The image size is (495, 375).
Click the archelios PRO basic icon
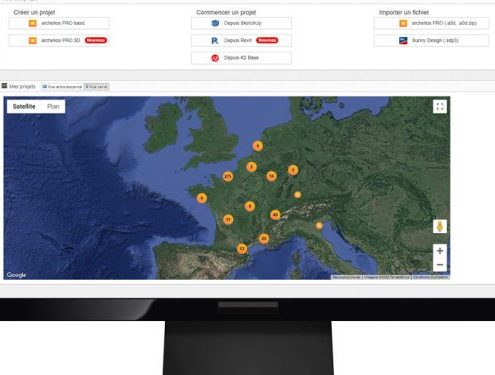(33, 23)
